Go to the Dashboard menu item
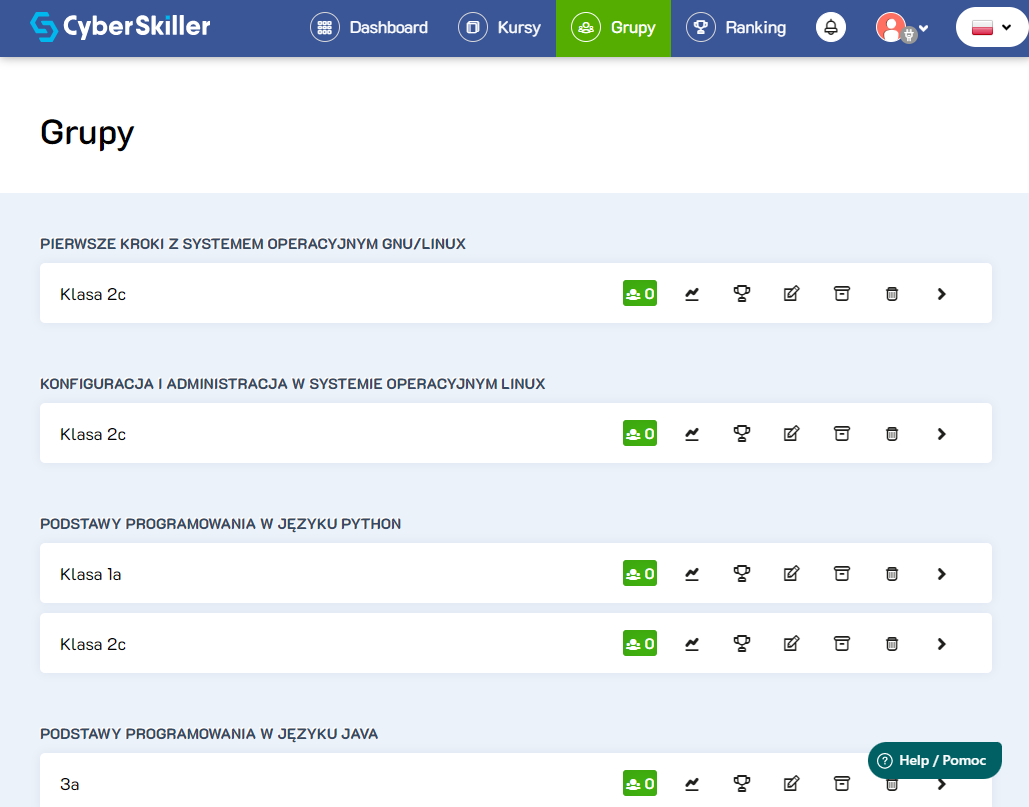Screen dimensions: 1029x807 pyautogui.click(x=369, y=28)
